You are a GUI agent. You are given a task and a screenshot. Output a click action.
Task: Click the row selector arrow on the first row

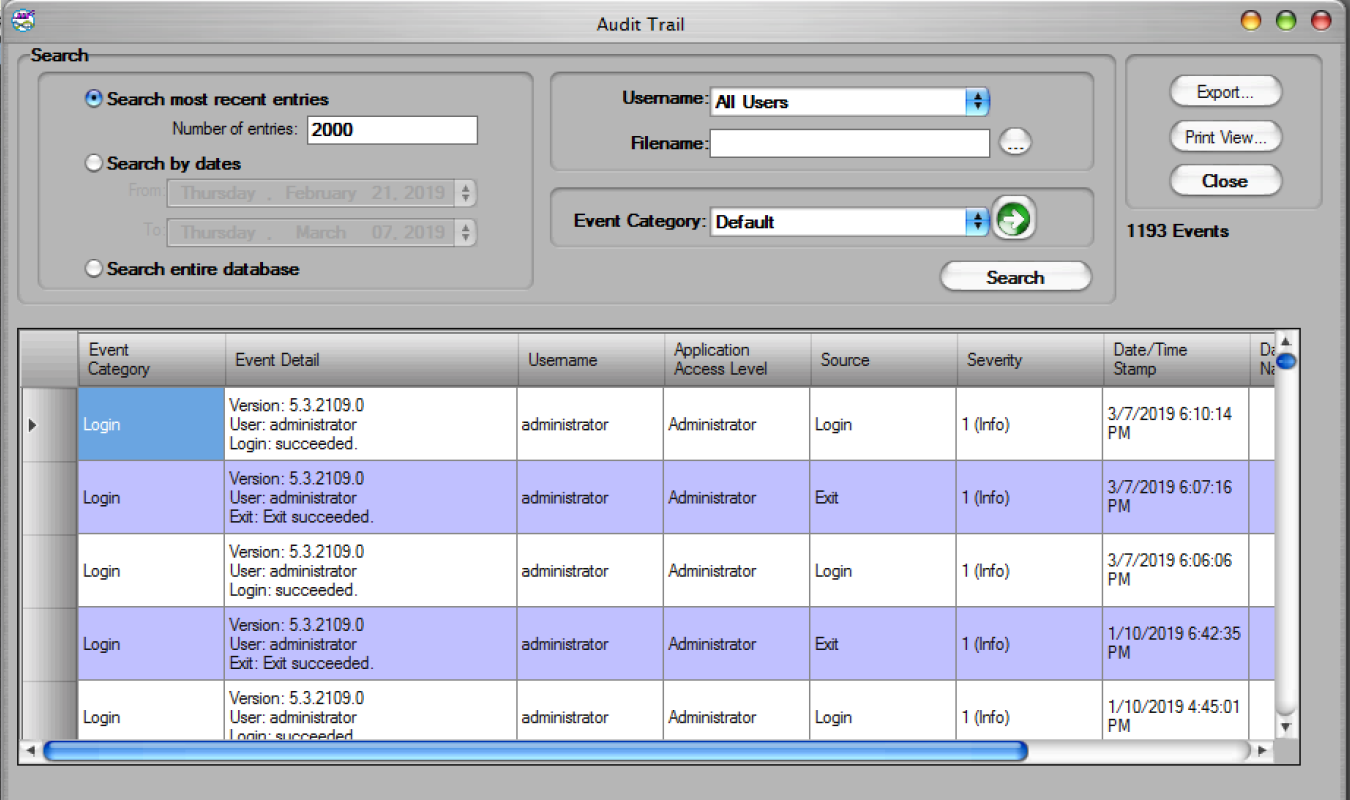click(x=33, y=424)
